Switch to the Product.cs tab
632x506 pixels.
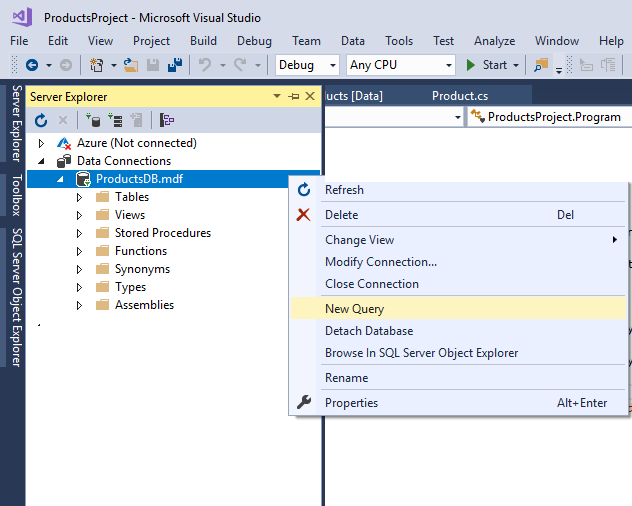(x=460, y=96)
